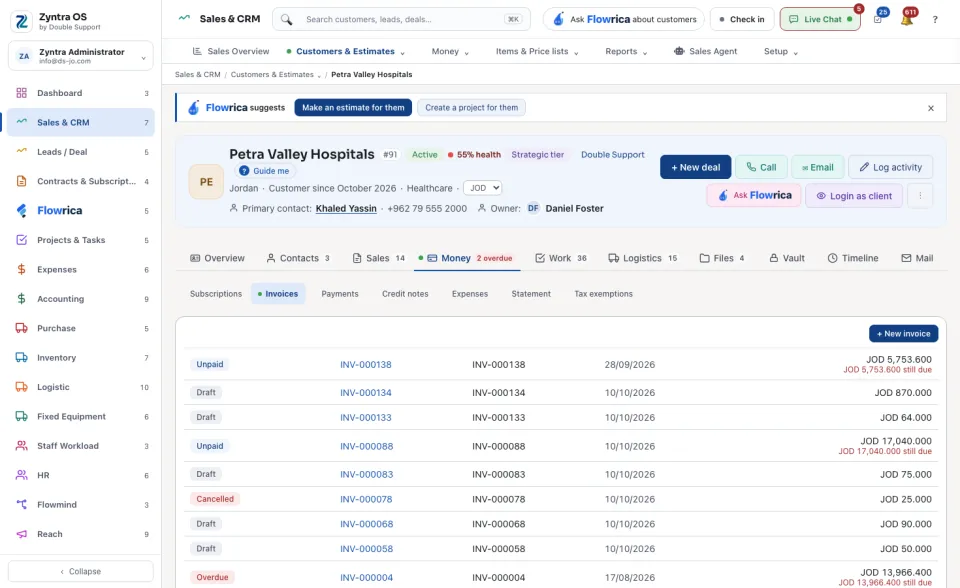Click Make an estimate for them
The height and width of the screenshot is (588, 960).
click(353, 108)
